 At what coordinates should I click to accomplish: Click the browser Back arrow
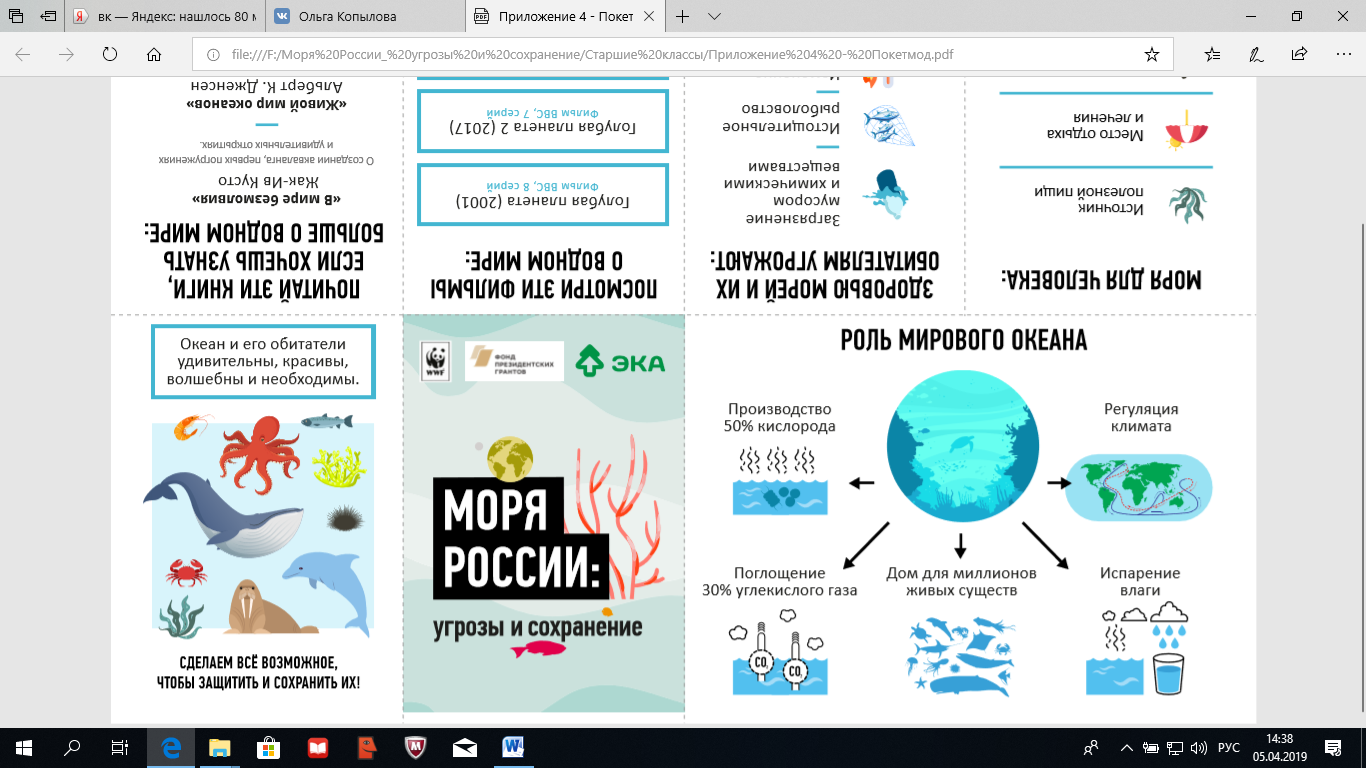coord(23,54)
